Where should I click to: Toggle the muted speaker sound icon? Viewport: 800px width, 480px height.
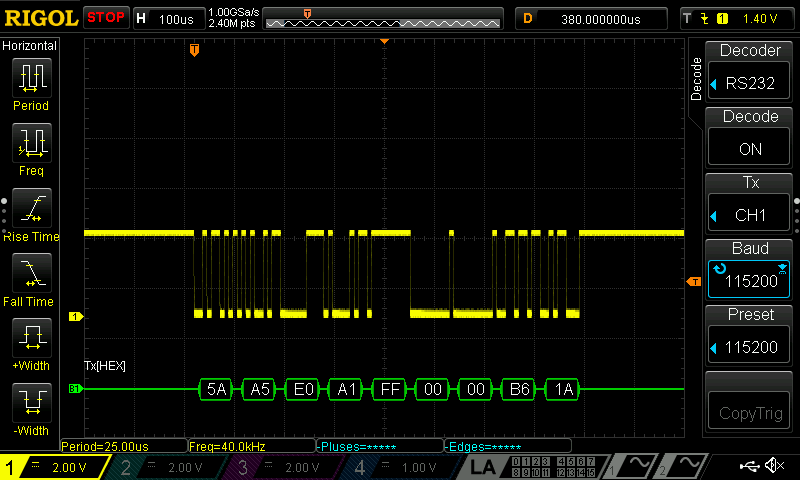coord(774,466)
